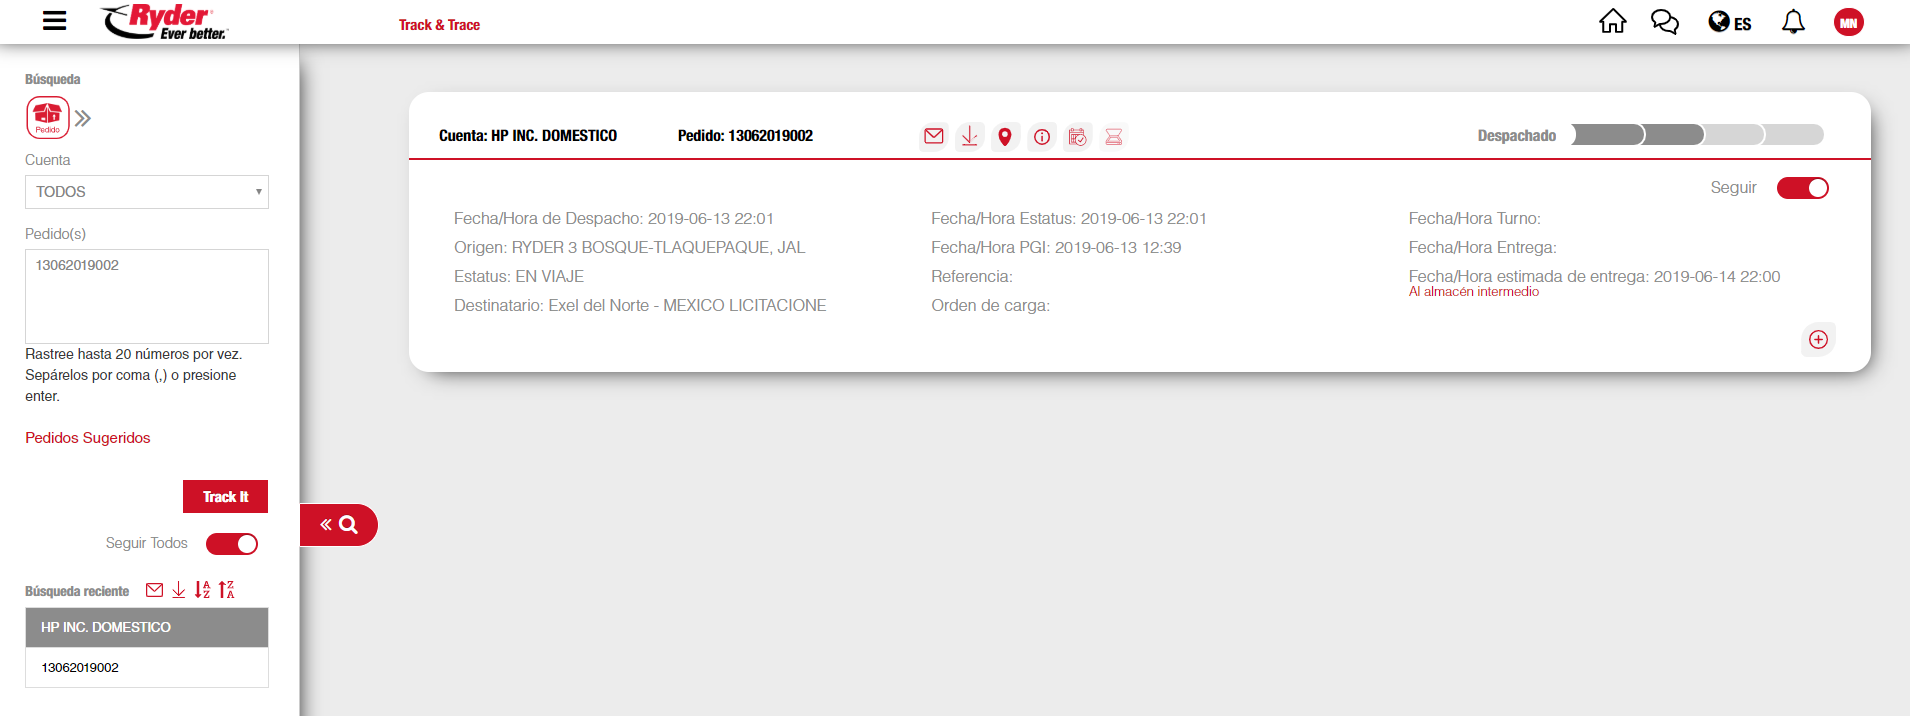This screenshot has height=716, width=1910.
Task: Click the map location pin icon
Action: (x=1005, y=137)
